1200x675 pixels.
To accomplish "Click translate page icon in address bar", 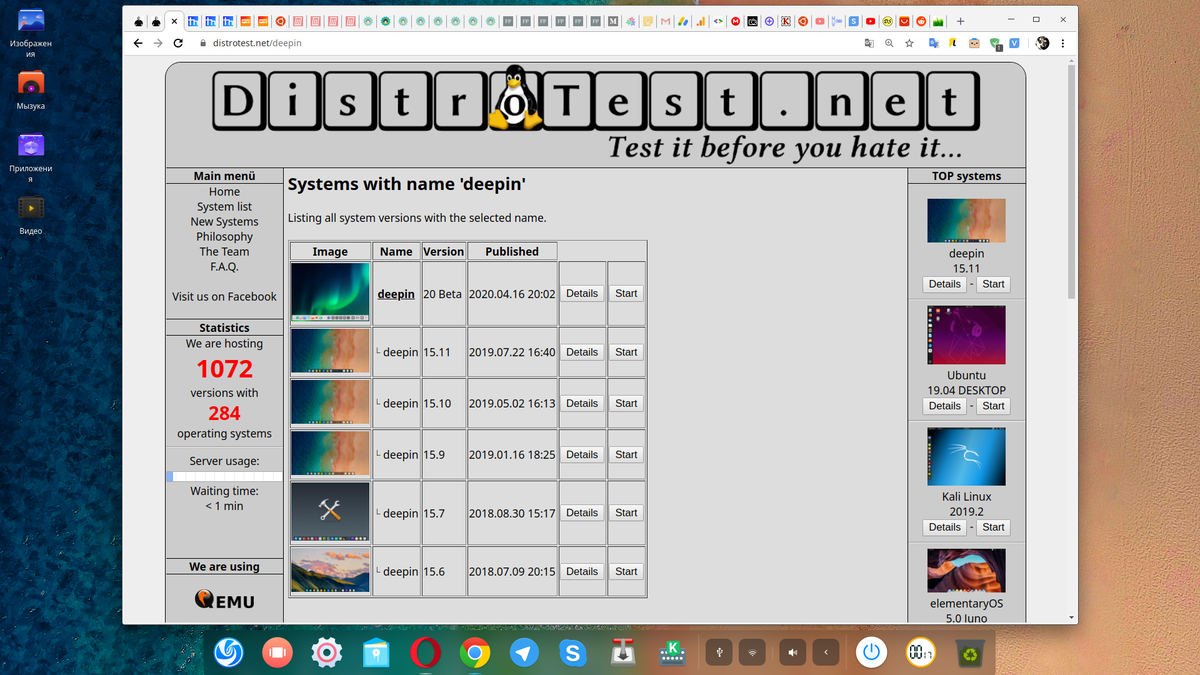I will 869,43.
